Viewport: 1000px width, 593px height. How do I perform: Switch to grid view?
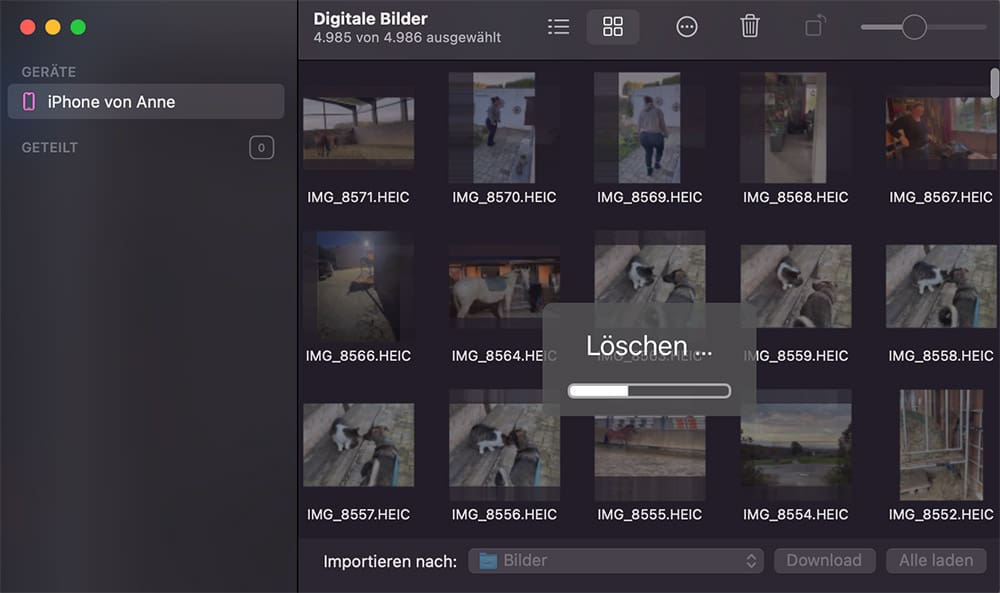pyautogui.click(x=613, y=27)
